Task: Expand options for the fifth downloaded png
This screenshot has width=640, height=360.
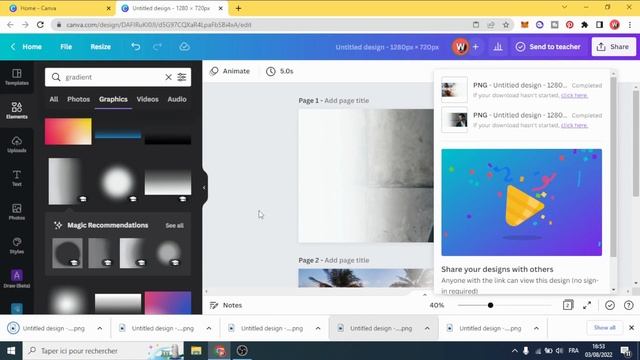Action: click(x=536, y=328)
